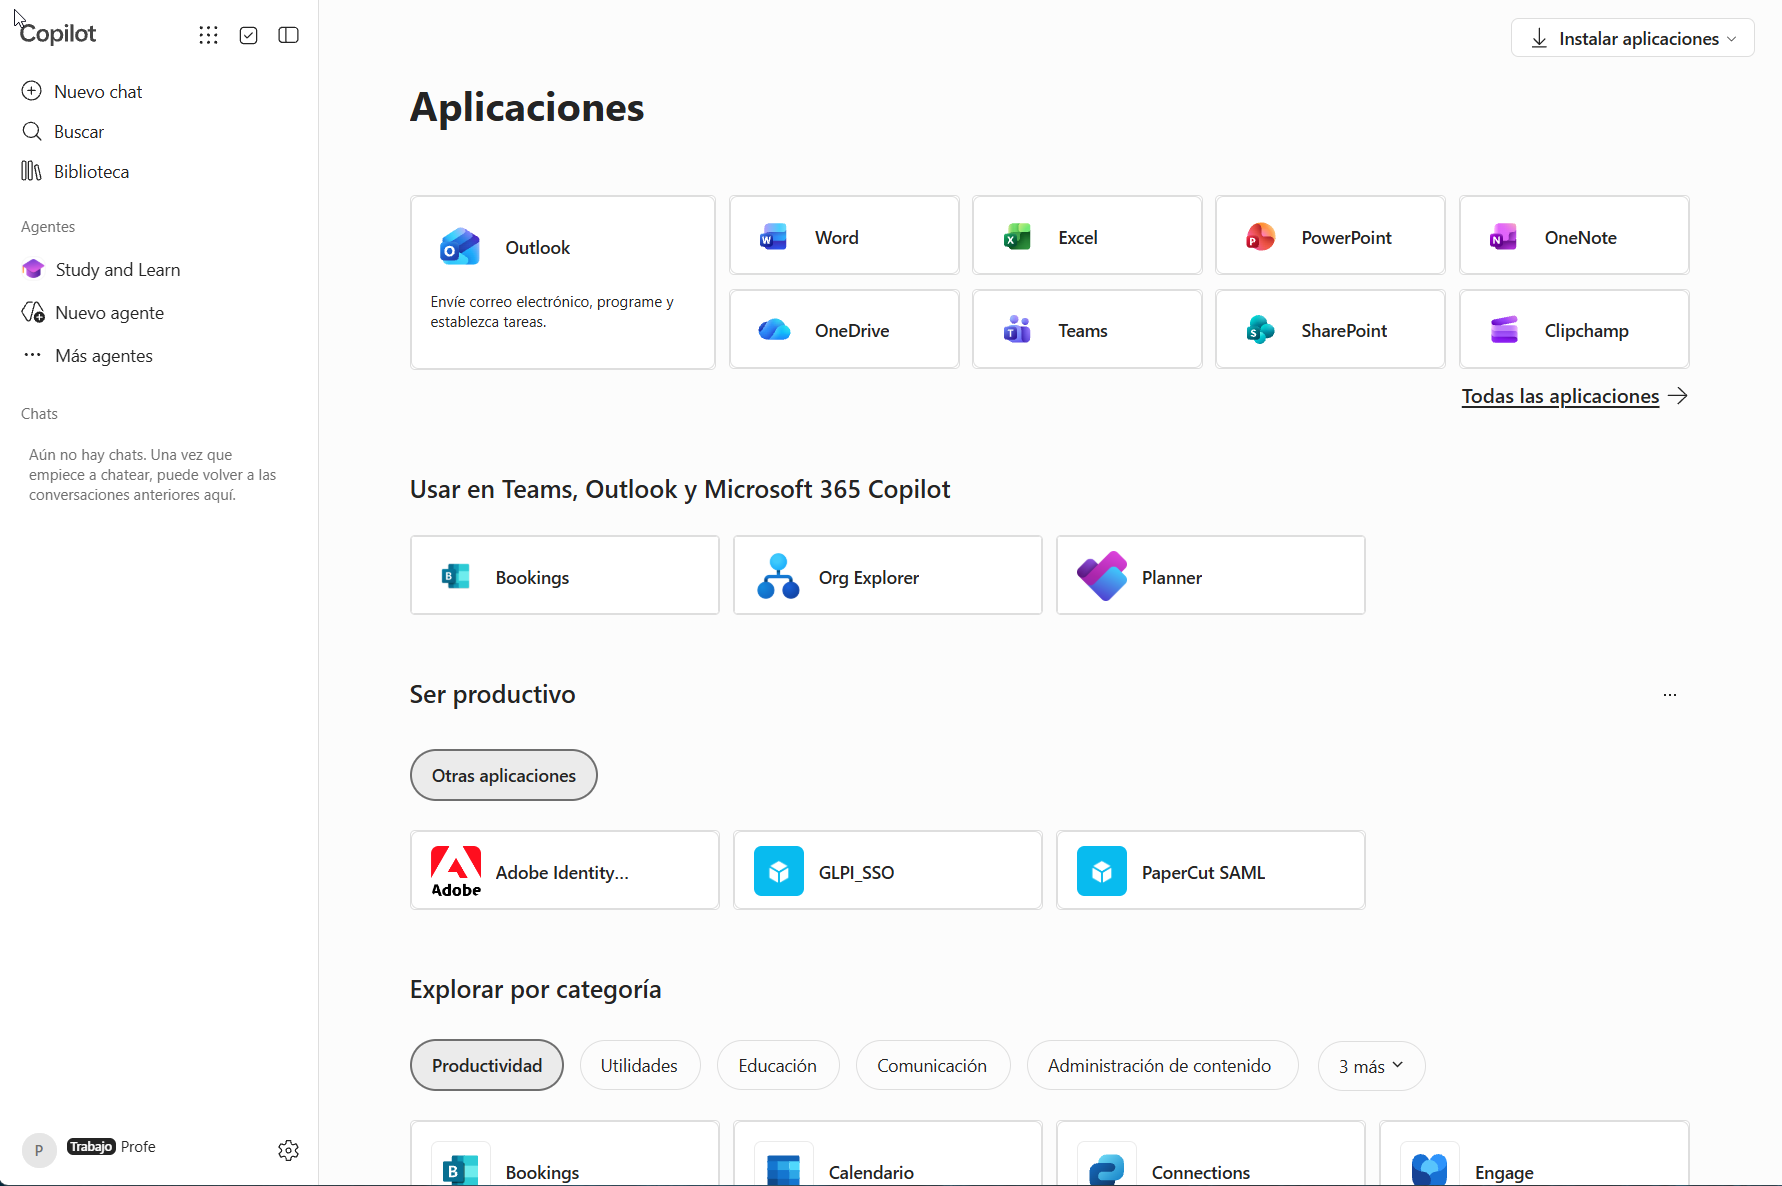Open the Outlook app card
The height and width of the screenshot is (1186, 1782).
(563, 282)
